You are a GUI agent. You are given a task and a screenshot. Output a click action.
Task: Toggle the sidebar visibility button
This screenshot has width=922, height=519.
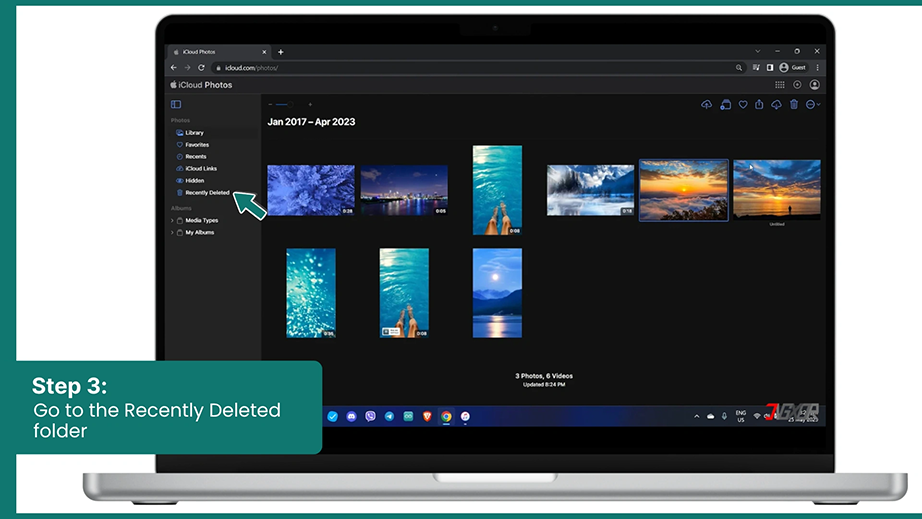coord(176,104)
